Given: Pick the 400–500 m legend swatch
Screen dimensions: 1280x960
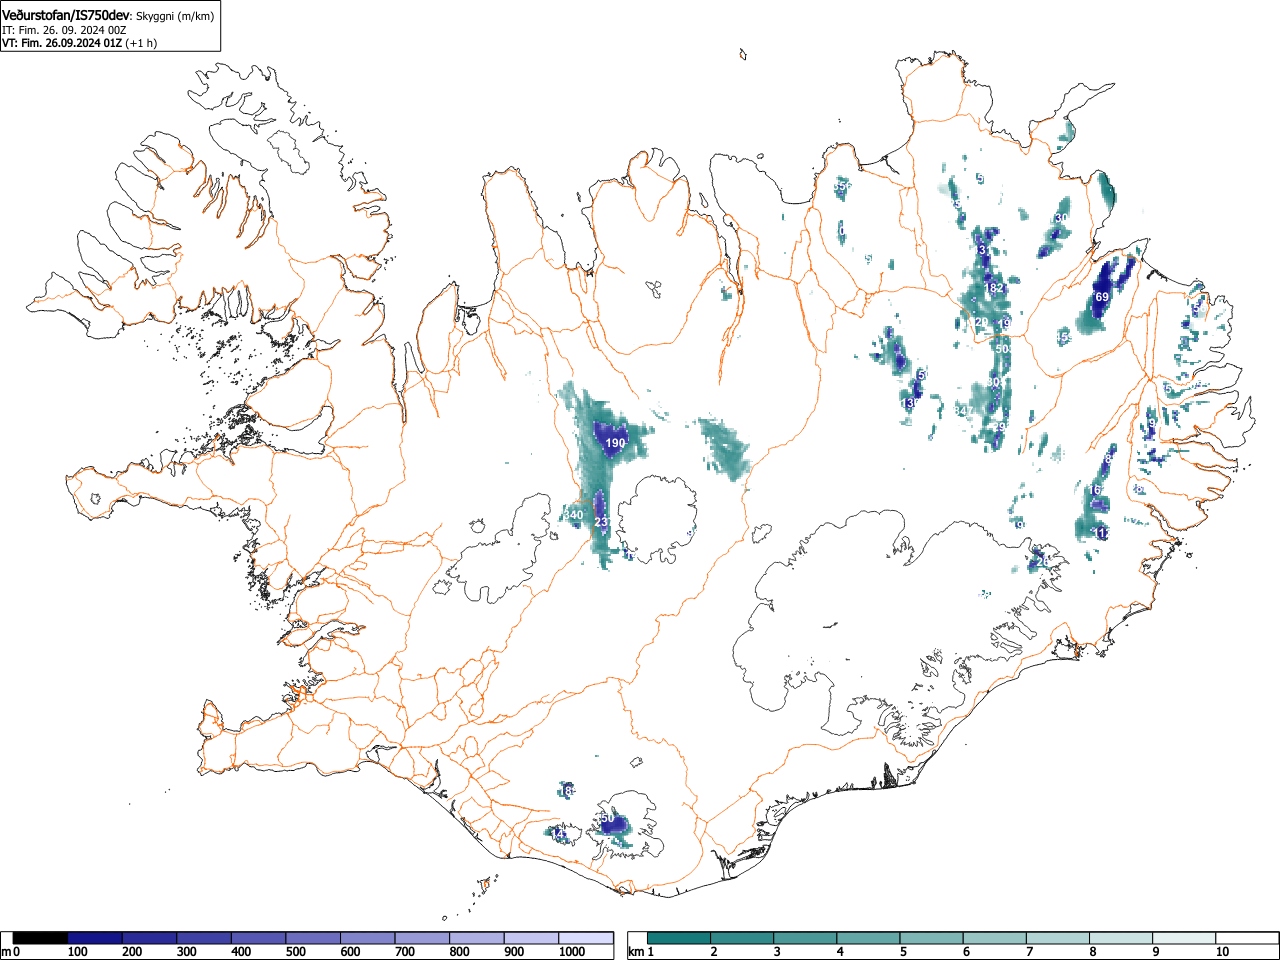Looking at the screenshot, I should pos(259,938).
